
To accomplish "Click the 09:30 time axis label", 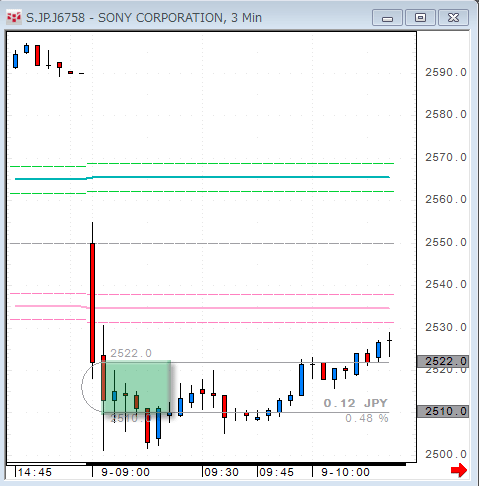I will click(x=221, y=472).
